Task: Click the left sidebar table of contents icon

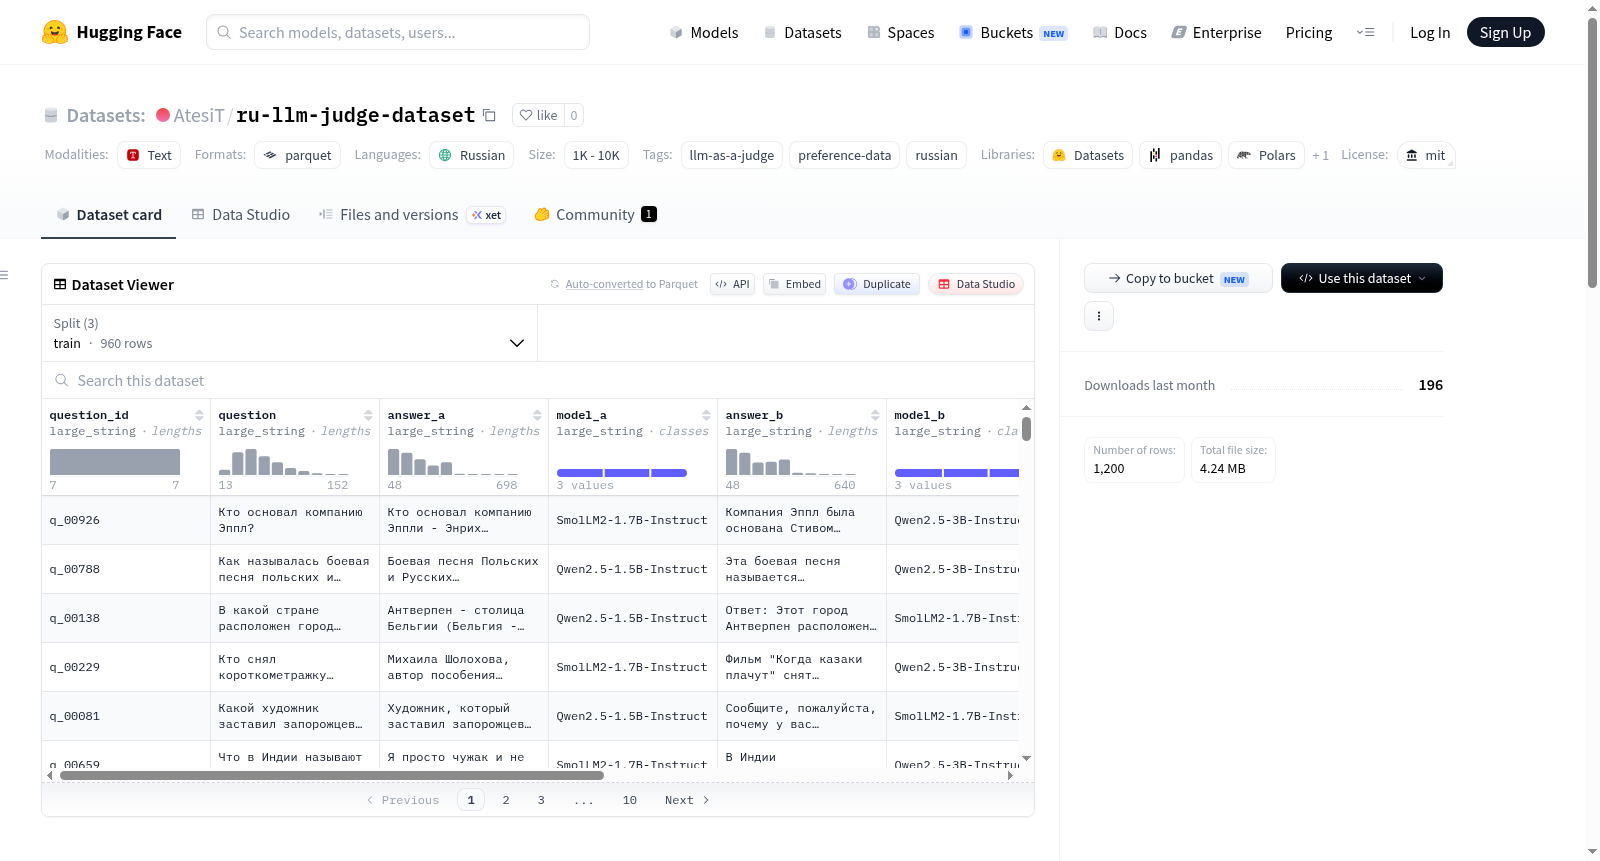Action: point(4,275)
